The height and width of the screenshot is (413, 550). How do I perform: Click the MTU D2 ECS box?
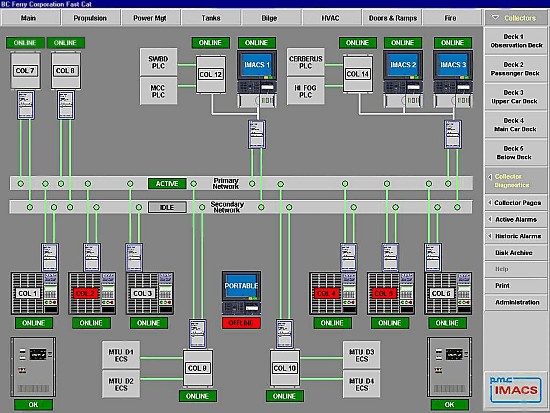pos(121,384)
